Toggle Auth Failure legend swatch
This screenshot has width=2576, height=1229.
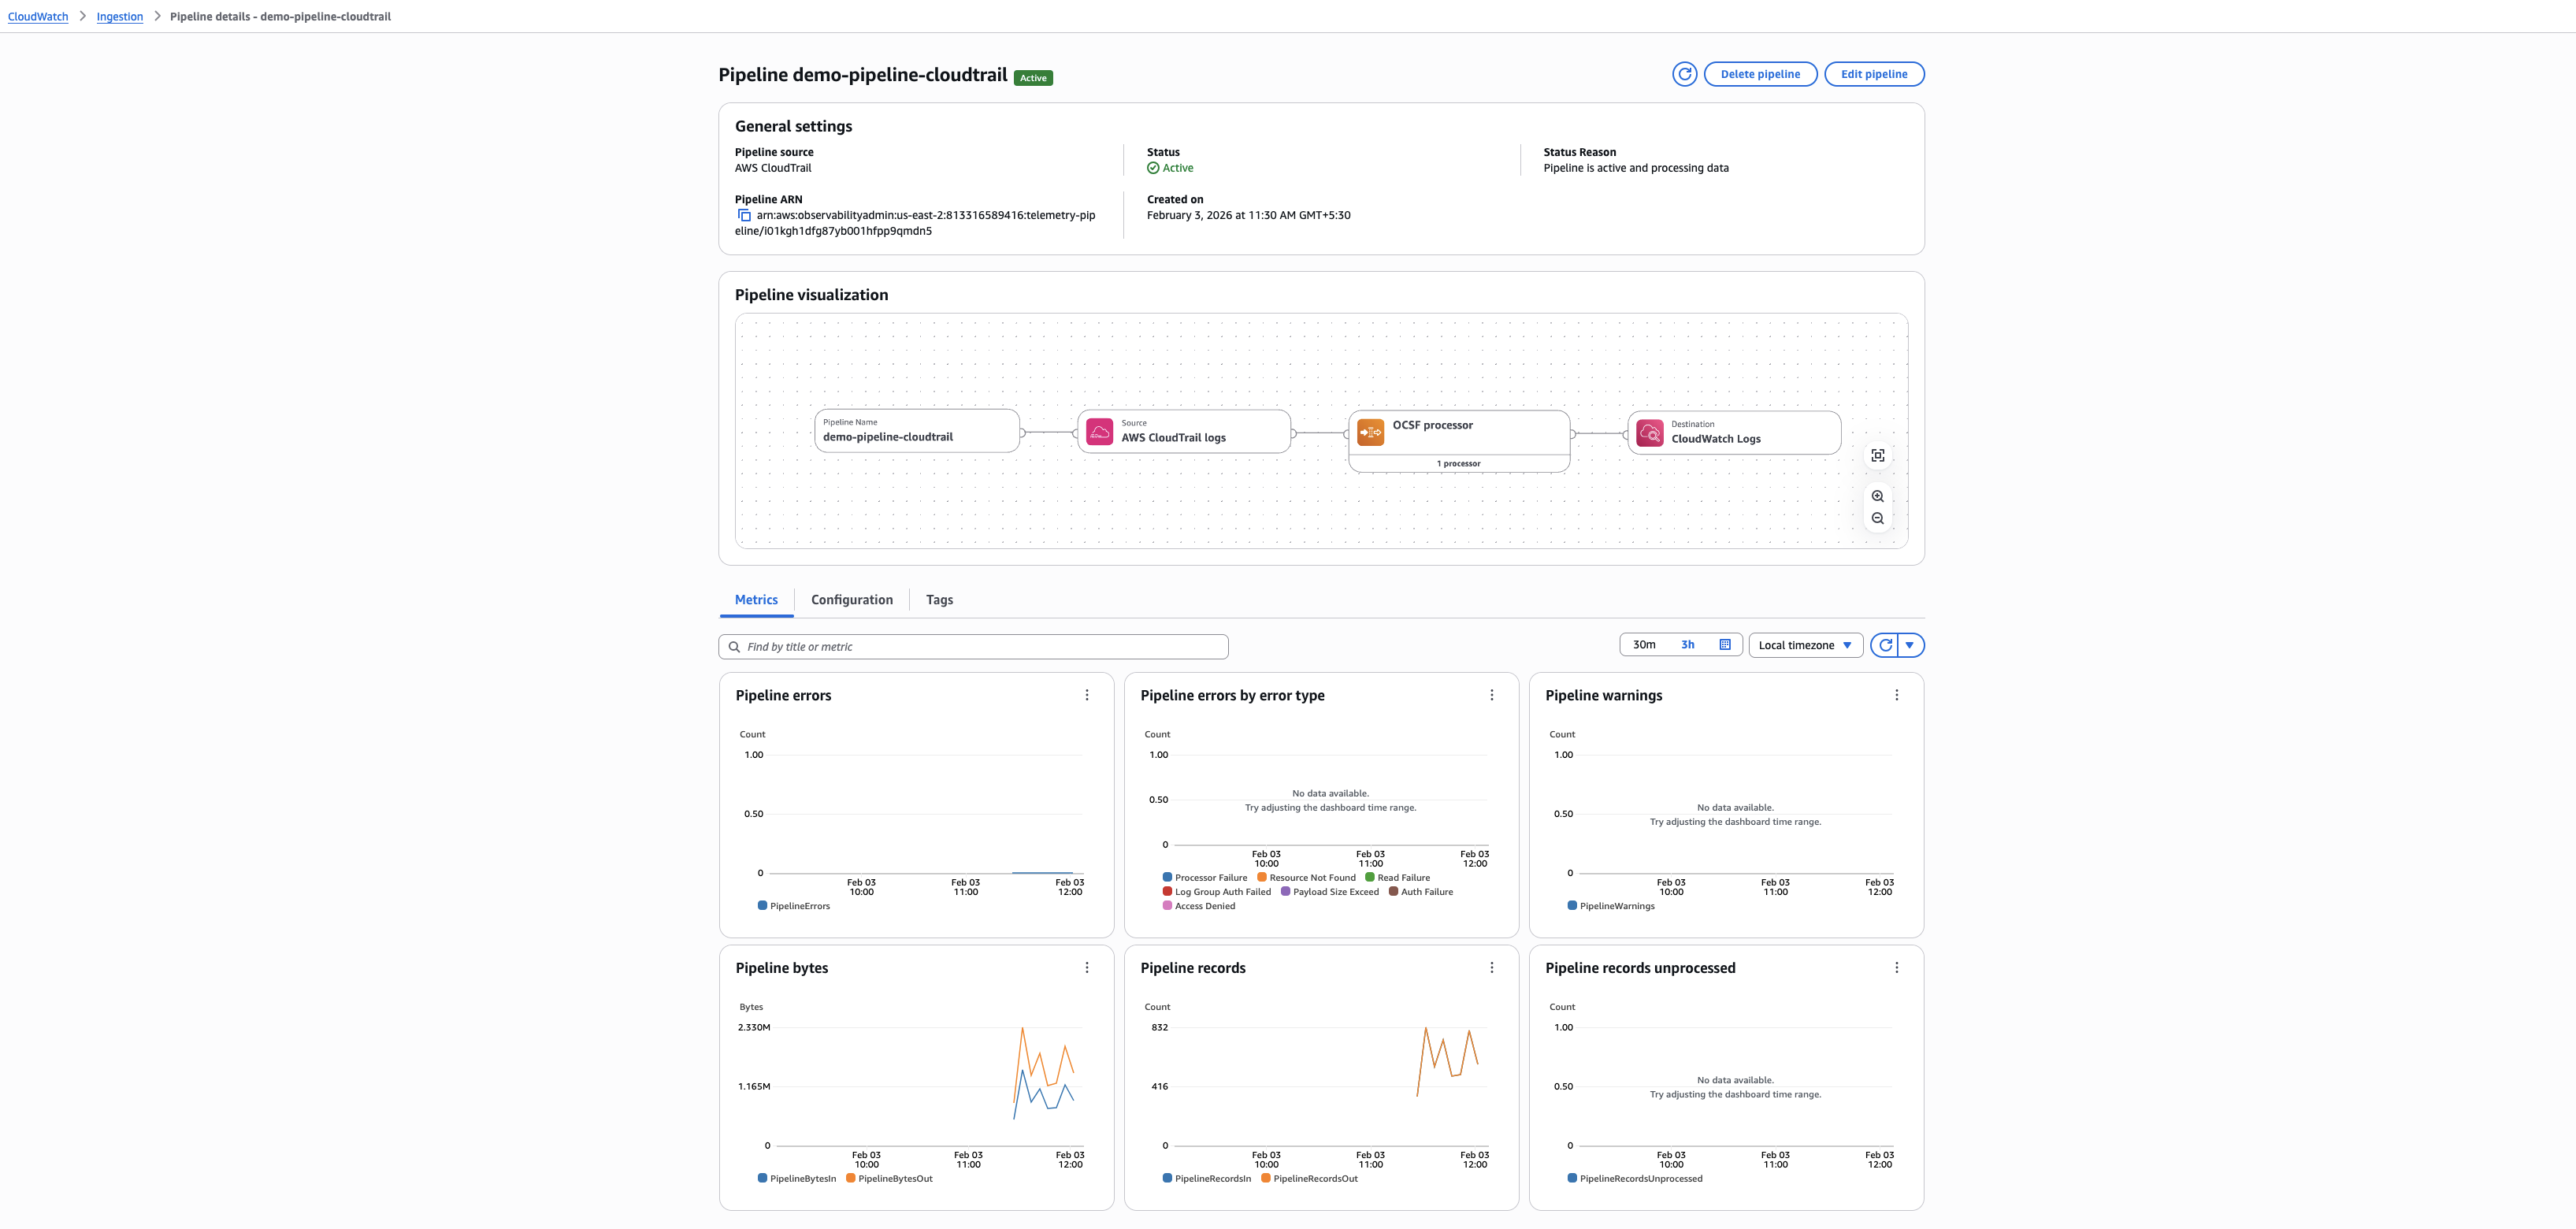[x=1393, y=891]
